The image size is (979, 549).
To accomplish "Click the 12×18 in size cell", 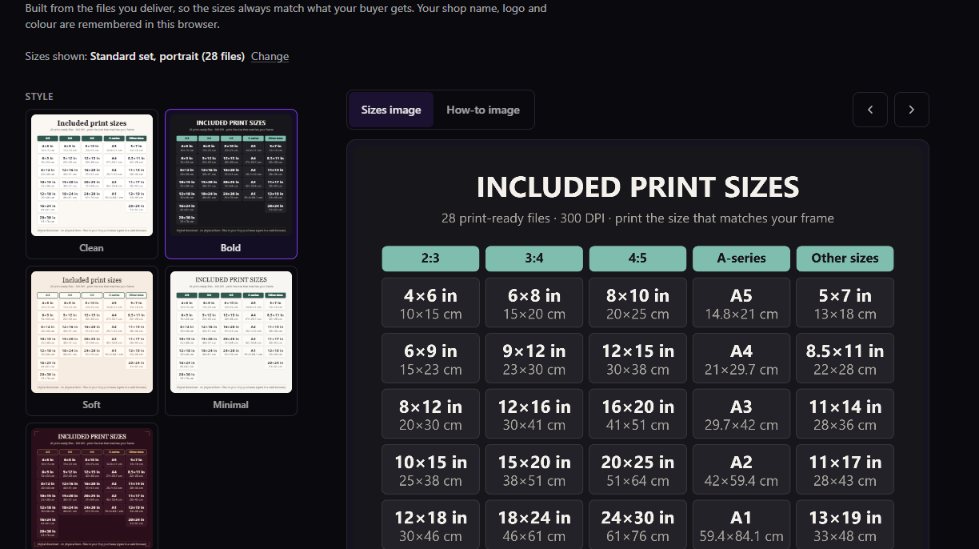I will (x=430, y=525).
